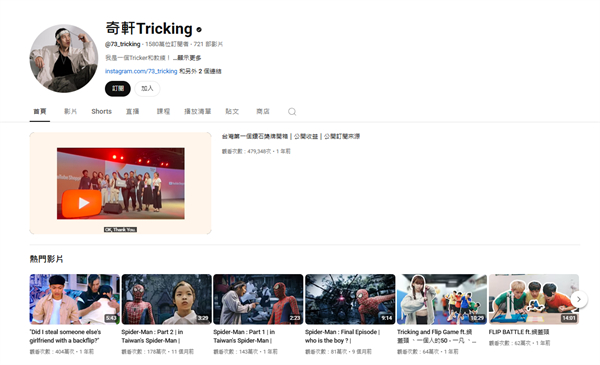Open the Spider-Man Part 1 video thumbnail
Viewport: 600px width, 365px height.
pyautogui.click(x=258, y=299)
